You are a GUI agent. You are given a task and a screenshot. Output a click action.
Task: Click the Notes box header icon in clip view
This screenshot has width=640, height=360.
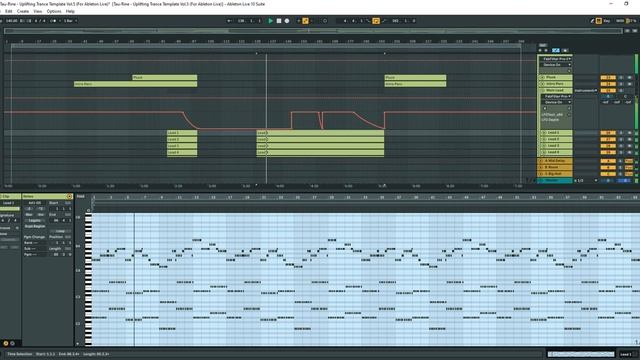pos(69,196)
